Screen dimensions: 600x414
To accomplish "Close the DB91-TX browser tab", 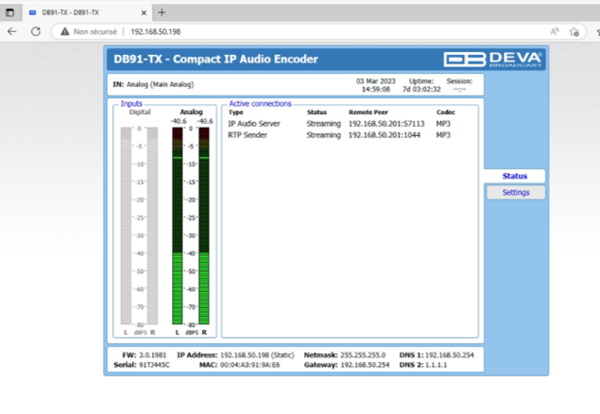I will (143, 13).
